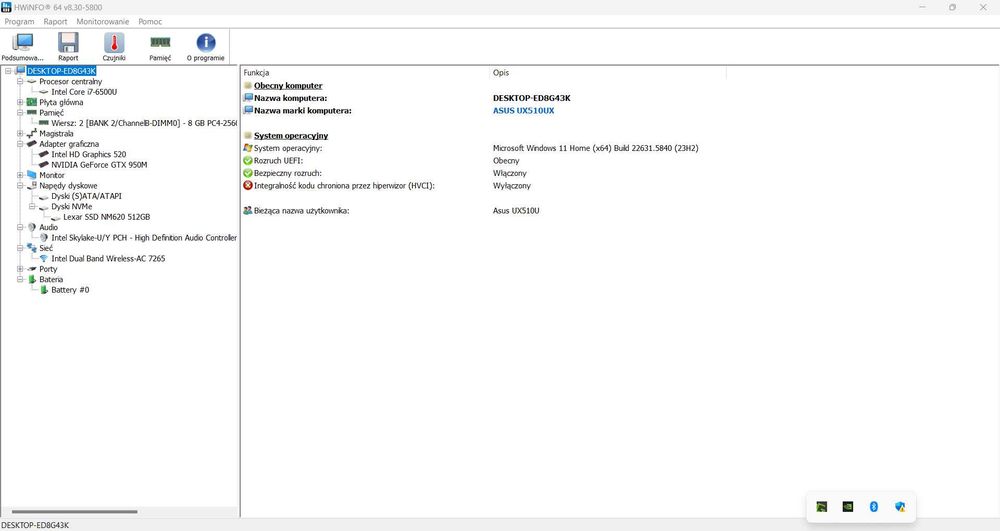Open the Monitorowanie menu
Screen dimensions: 1000x531
(x=103, y=22)
